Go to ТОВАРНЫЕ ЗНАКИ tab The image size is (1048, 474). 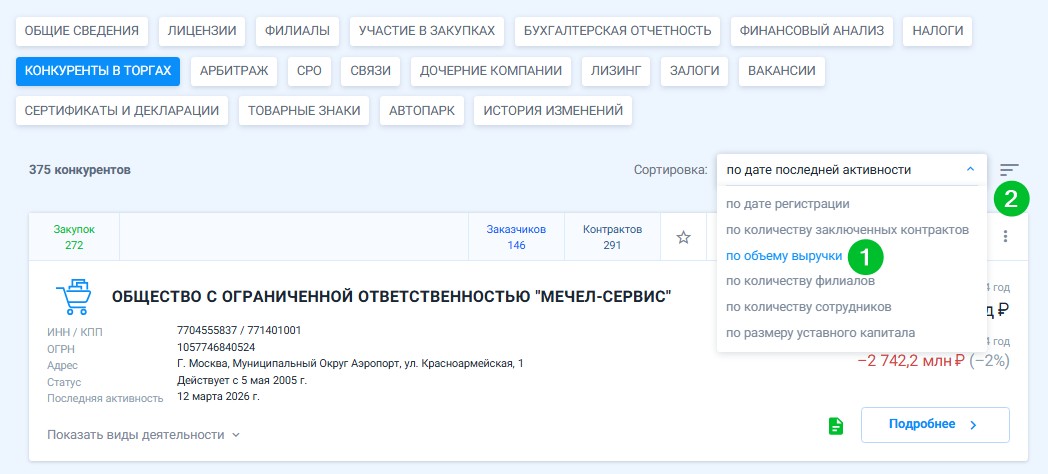304,110
